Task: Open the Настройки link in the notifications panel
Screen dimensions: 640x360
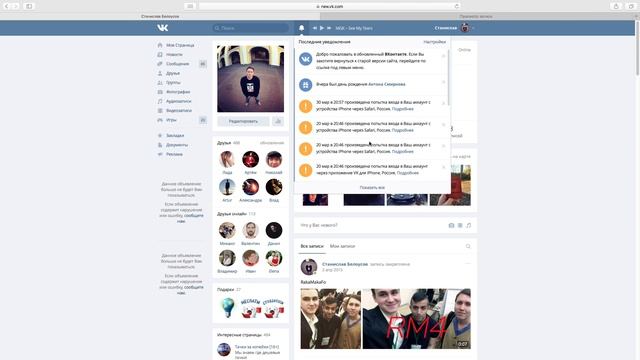Action: (x=435, y=42)
